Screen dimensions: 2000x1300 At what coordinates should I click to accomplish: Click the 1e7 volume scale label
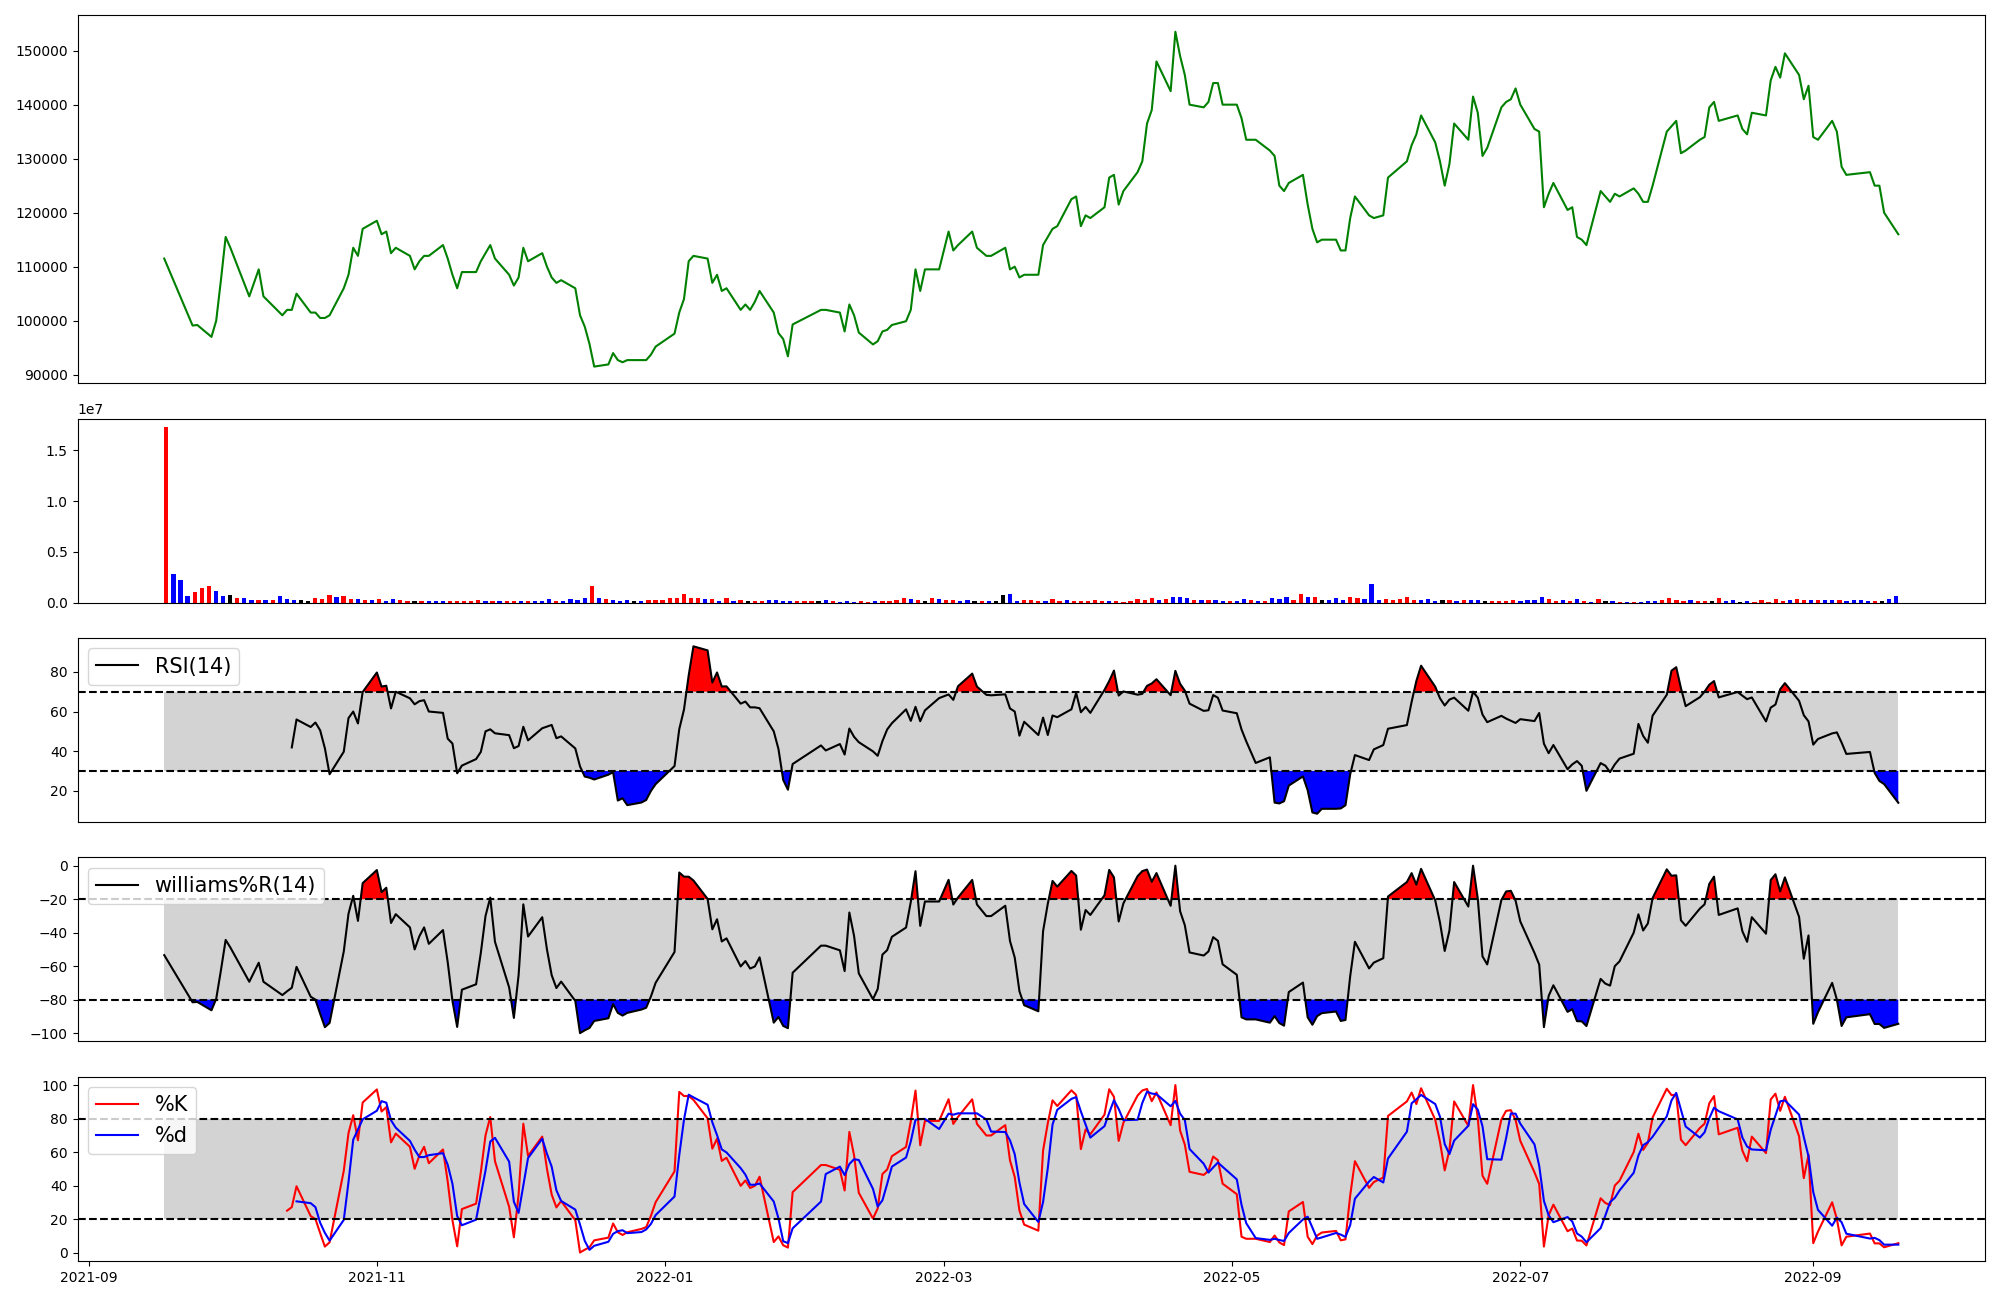(x=90, y=409)
